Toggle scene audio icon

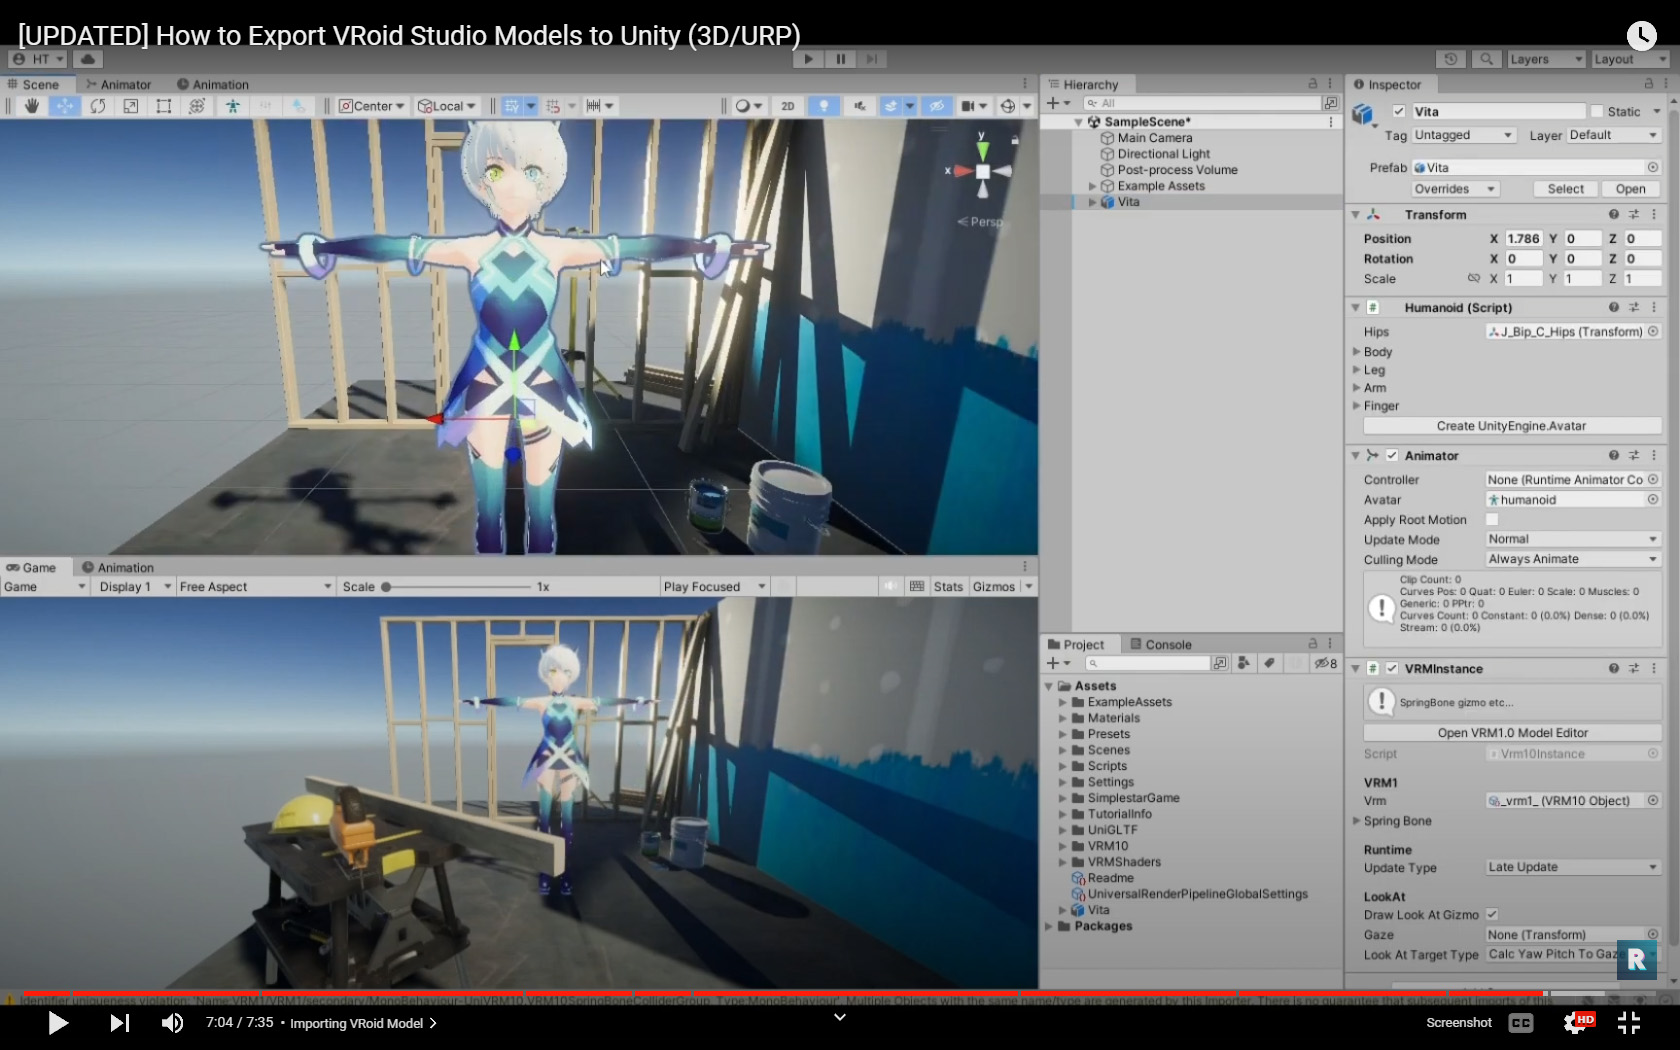(x=859, y=106)
